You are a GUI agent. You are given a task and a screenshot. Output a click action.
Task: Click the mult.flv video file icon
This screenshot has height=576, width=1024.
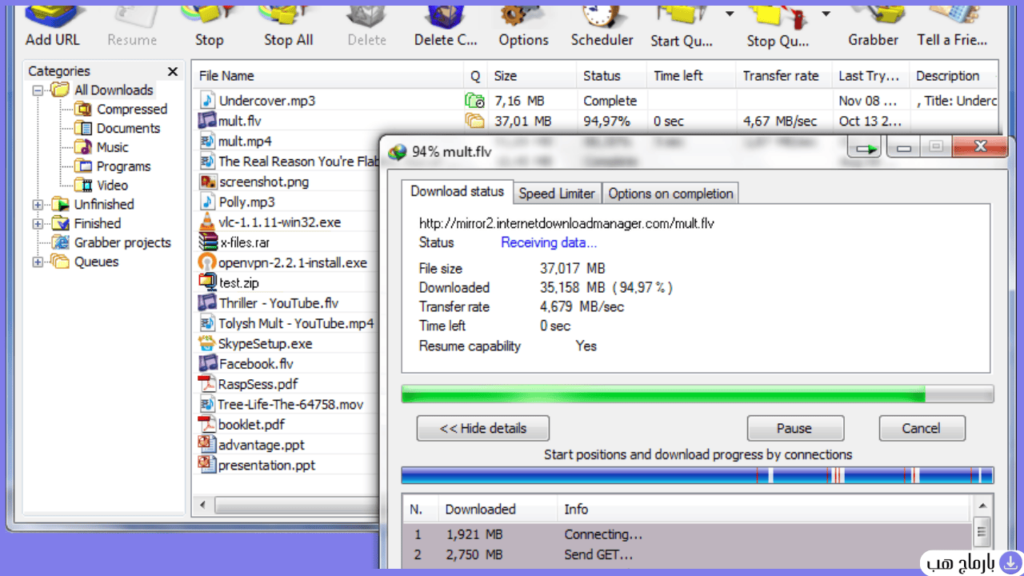207,120
